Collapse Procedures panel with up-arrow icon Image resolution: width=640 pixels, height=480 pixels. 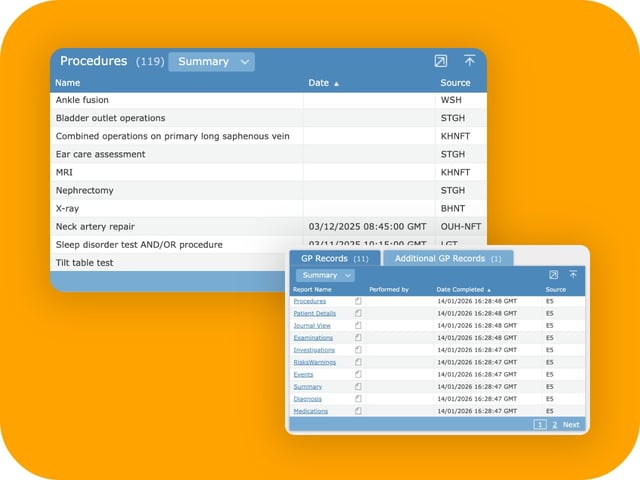[469, 61]
